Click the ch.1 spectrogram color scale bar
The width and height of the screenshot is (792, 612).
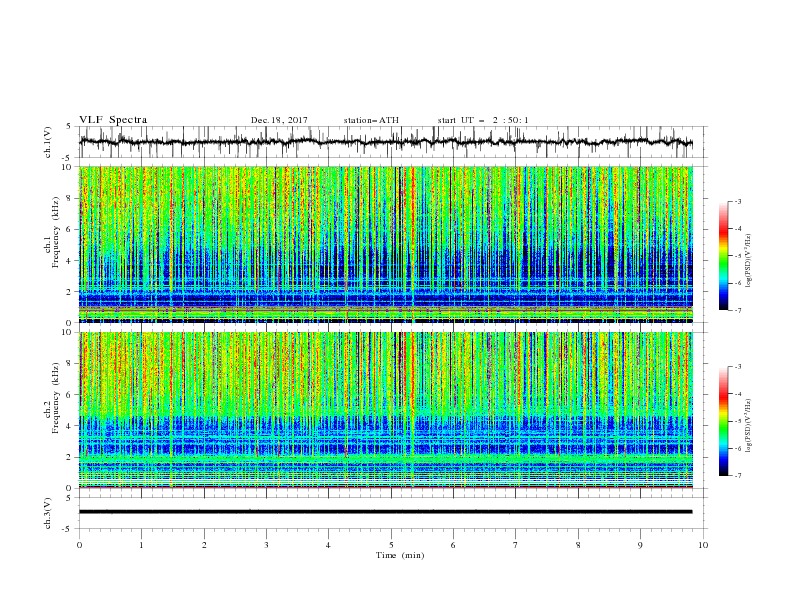[x=723, y=256]
